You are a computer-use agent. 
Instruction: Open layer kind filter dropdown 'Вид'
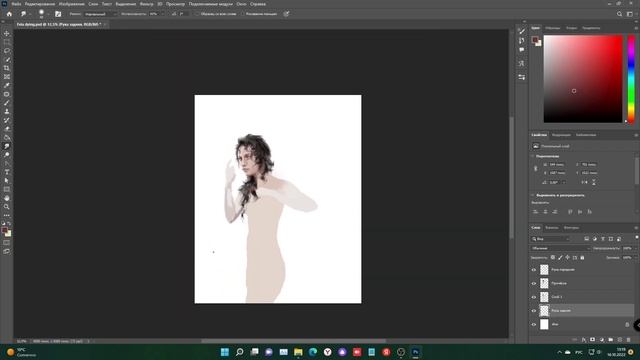[x=551, y=239]
